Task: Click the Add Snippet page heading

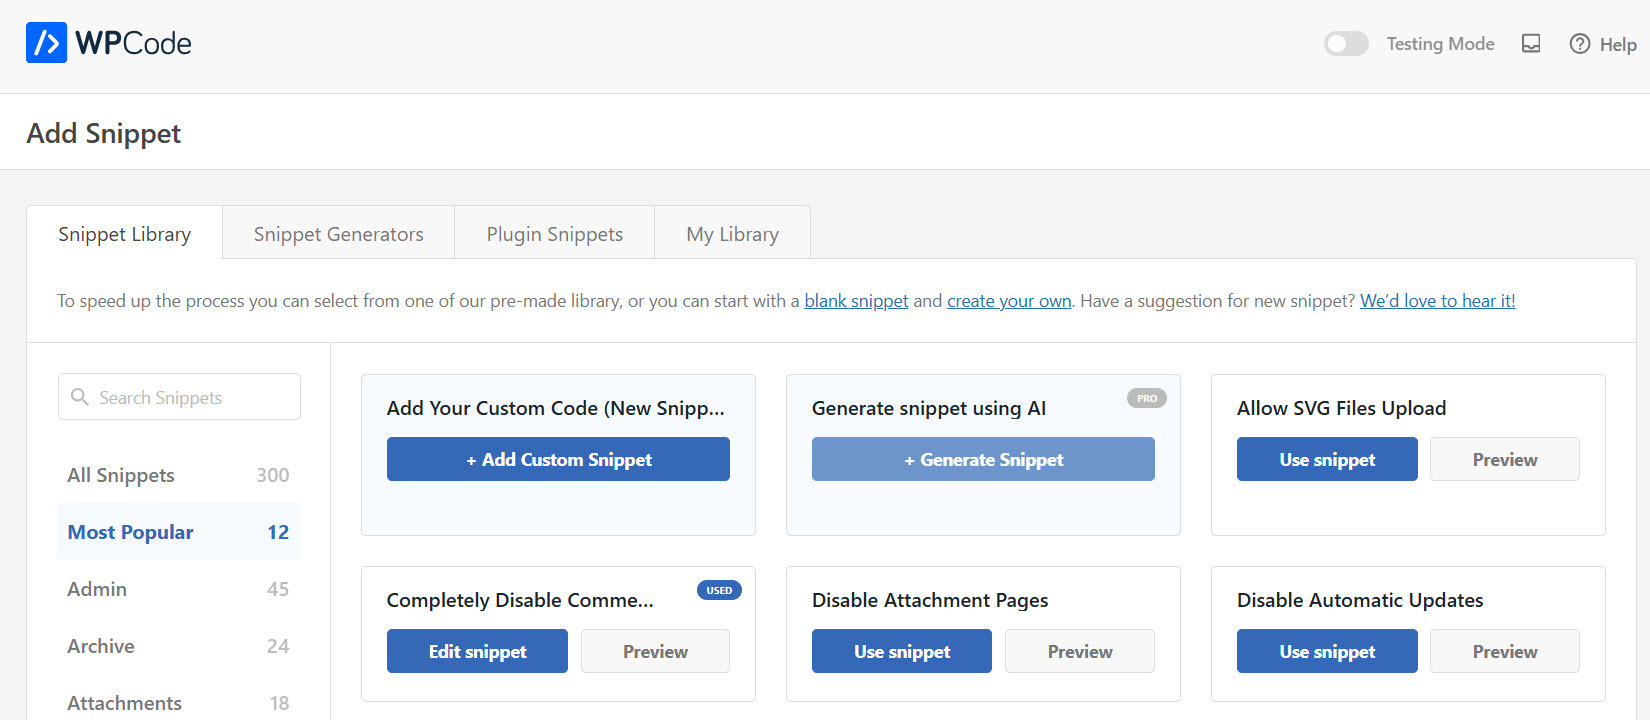Action: [103, 133]
